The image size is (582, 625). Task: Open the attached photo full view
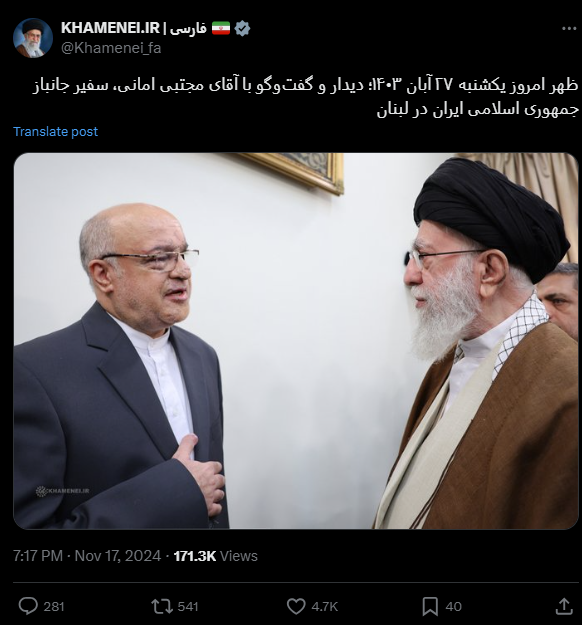(x=296, y=341)
